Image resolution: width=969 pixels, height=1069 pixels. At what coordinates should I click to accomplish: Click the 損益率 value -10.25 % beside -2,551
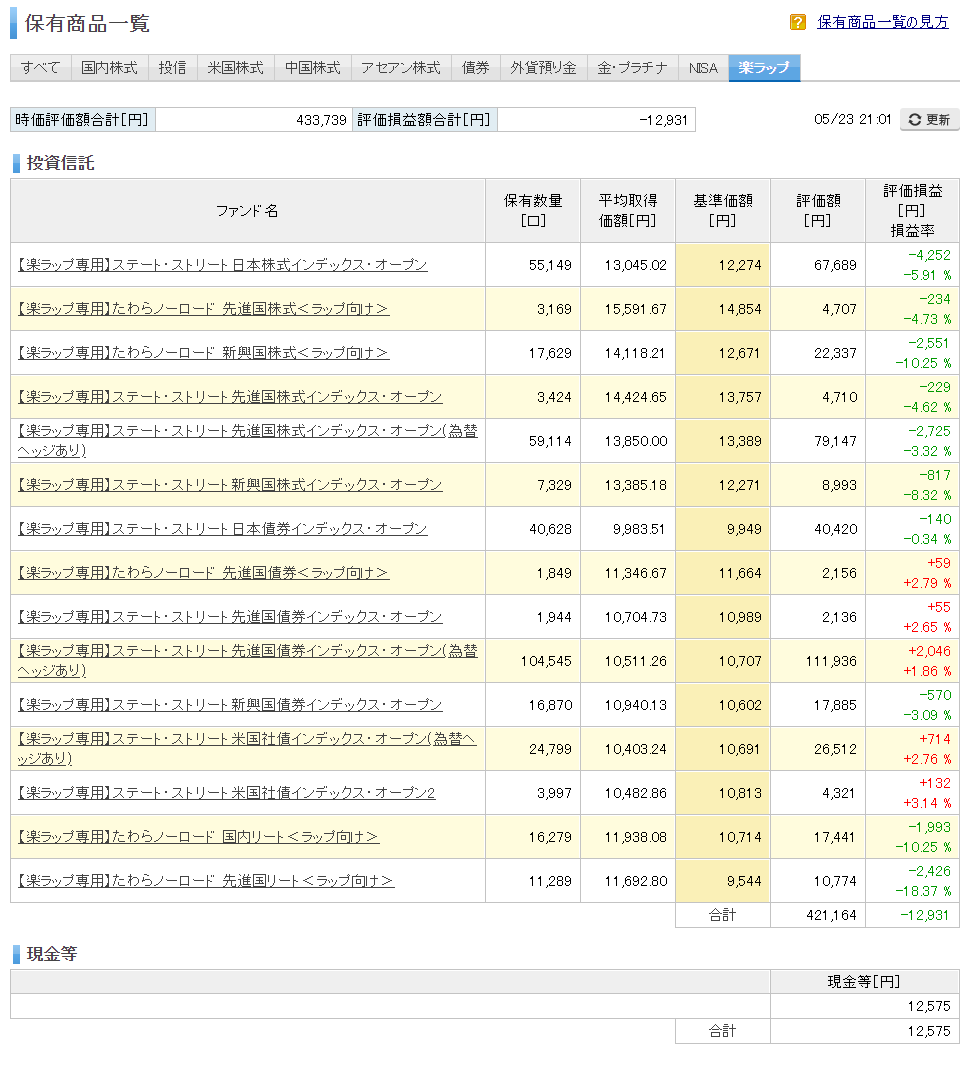(x=923, y=363)
